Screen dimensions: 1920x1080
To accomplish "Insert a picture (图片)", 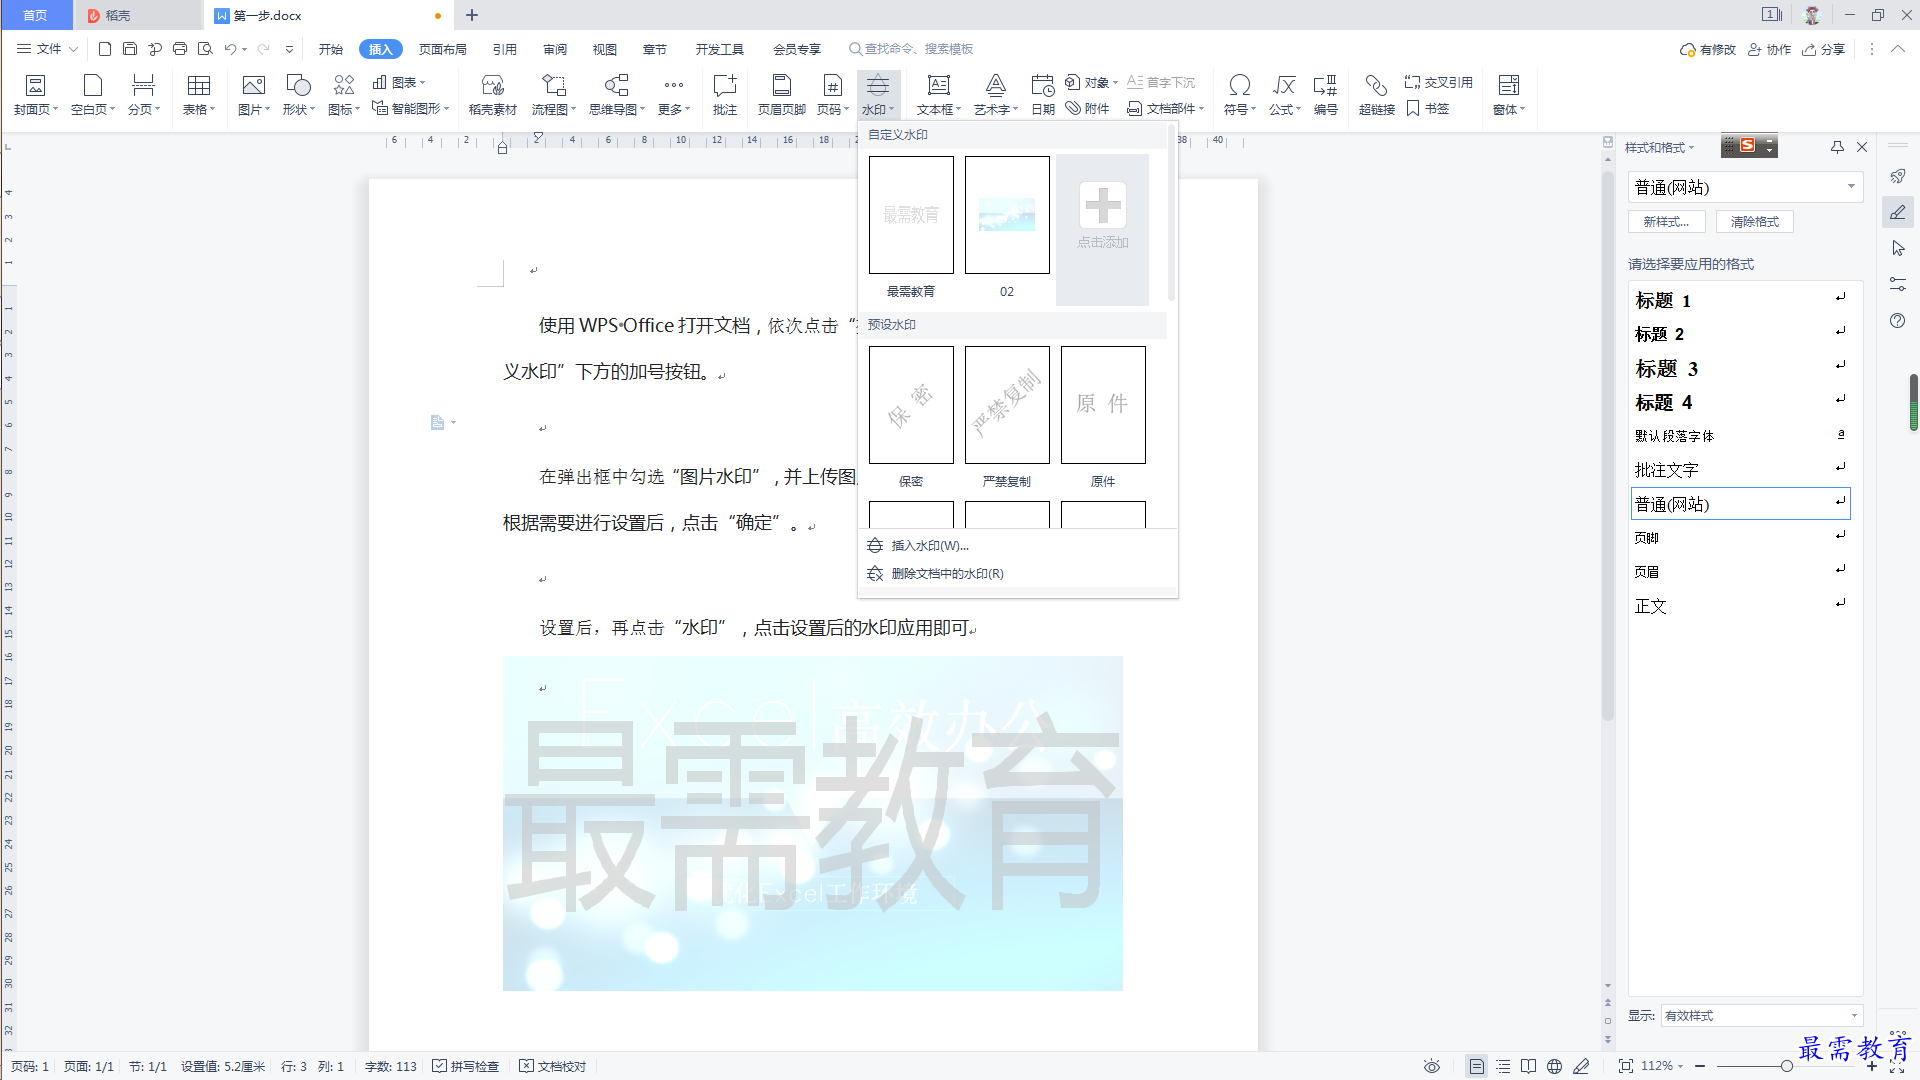I will tap(254, 95).
